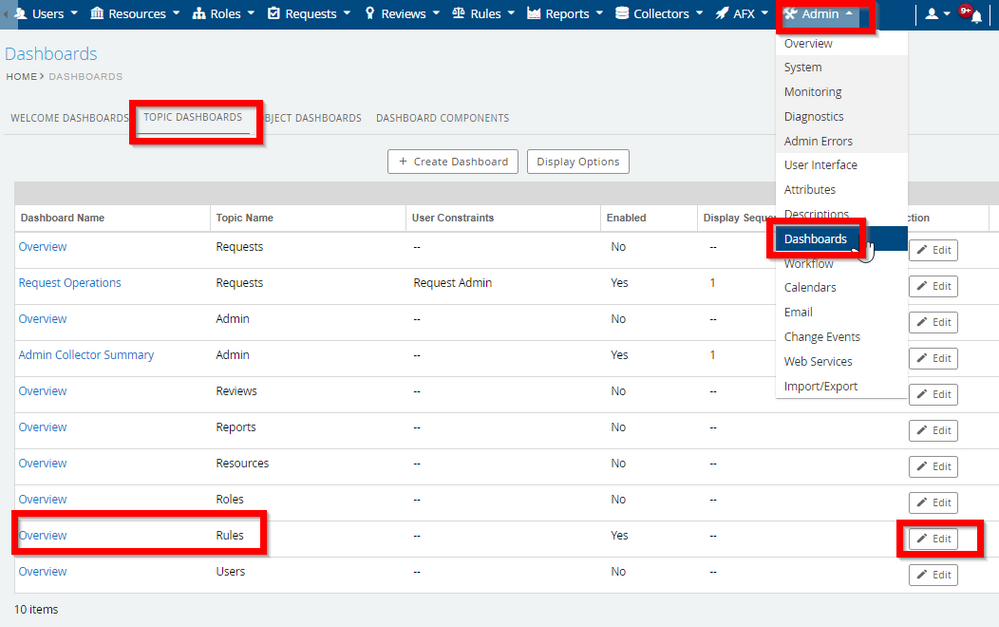Click the Display Options button
The width and height of the screenshot is (999, 627).
(577, 162)
